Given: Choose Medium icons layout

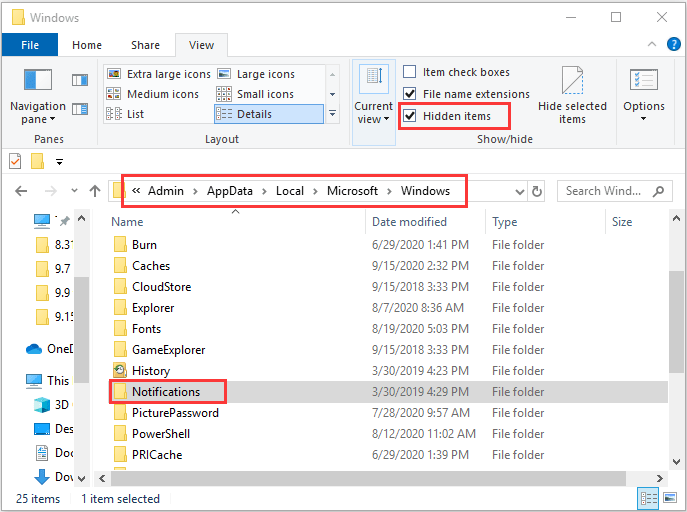Looking at the screenshot, I should [x=153, y=94].
